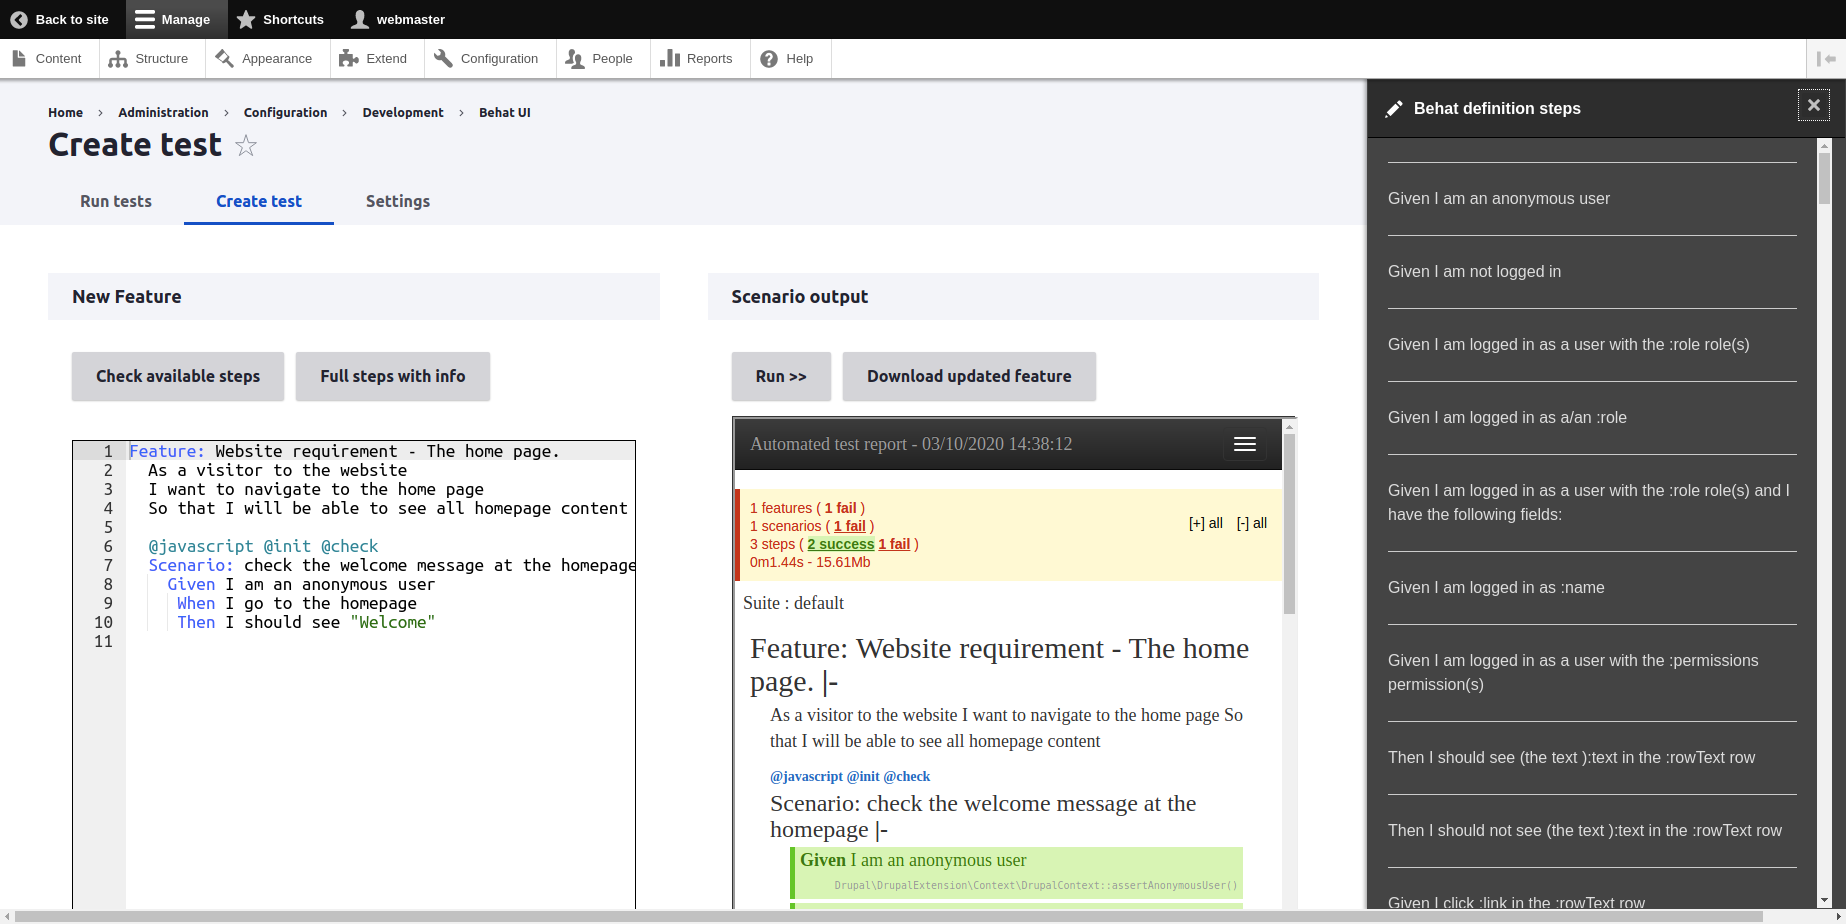Toggle the Manage toolbar tray

172,19
